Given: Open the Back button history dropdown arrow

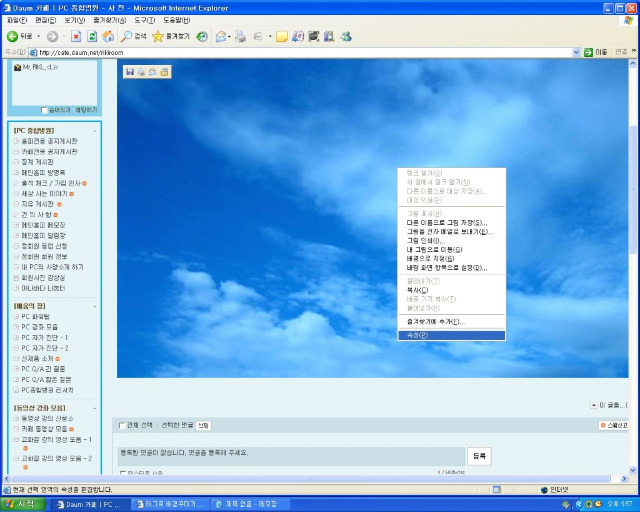Looking at the screenshot, I should pyautogui.click(x=39, y=37).
